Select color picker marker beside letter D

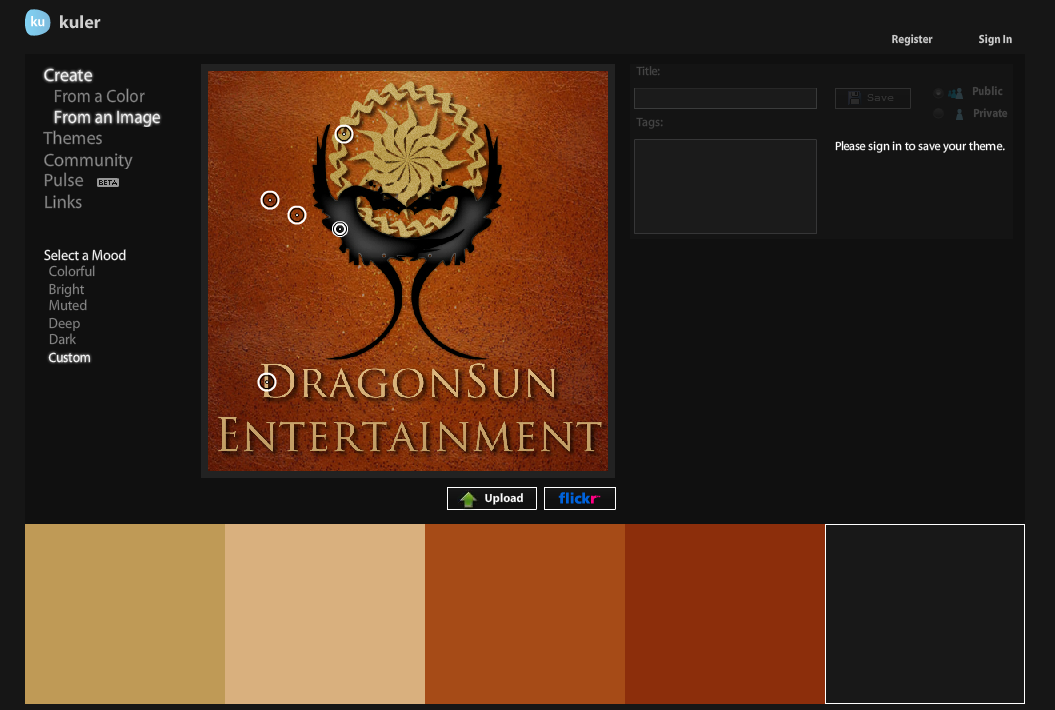point(267,382)
